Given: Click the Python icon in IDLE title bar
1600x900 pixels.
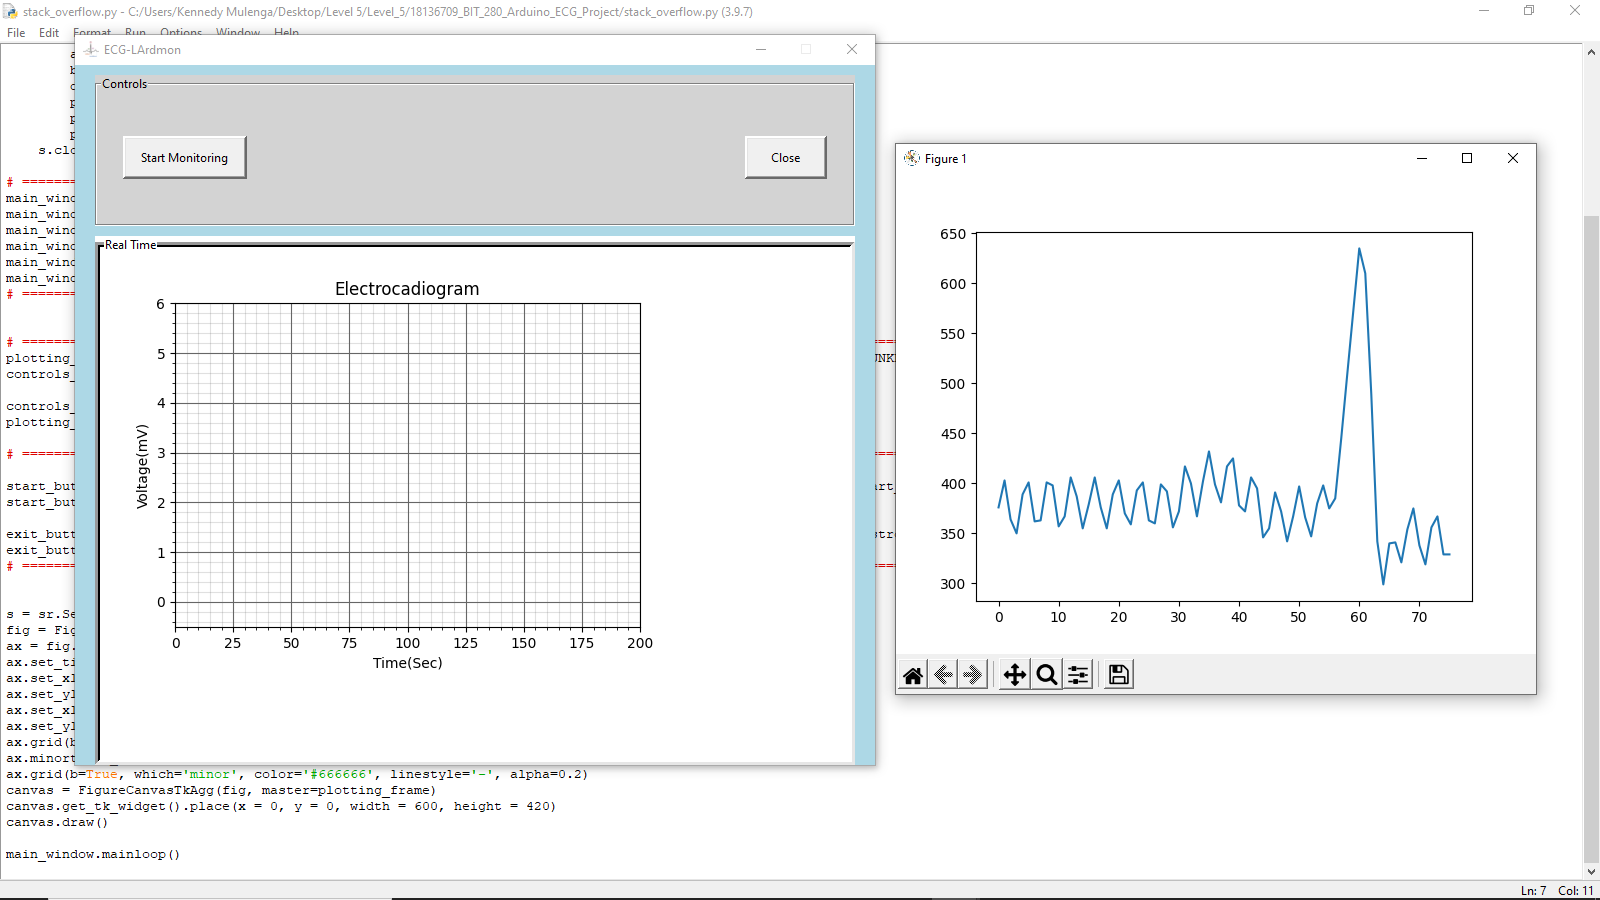Looking at the screenshot, I should pos(10,11).
